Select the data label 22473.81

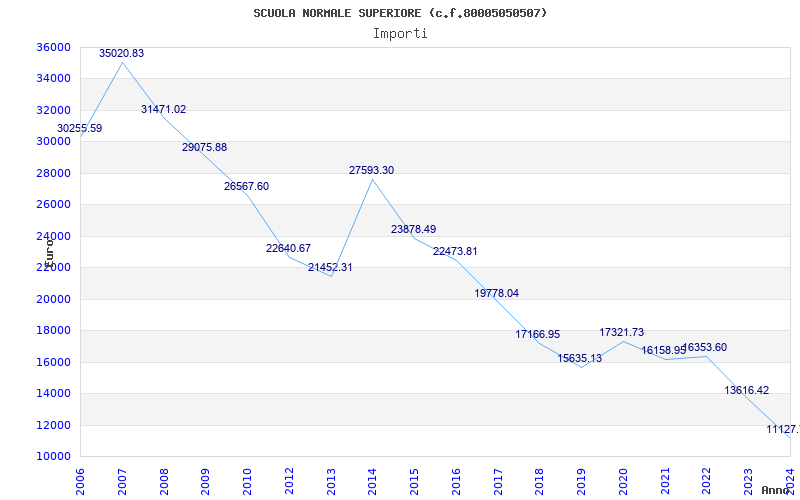tap(456, 252)
